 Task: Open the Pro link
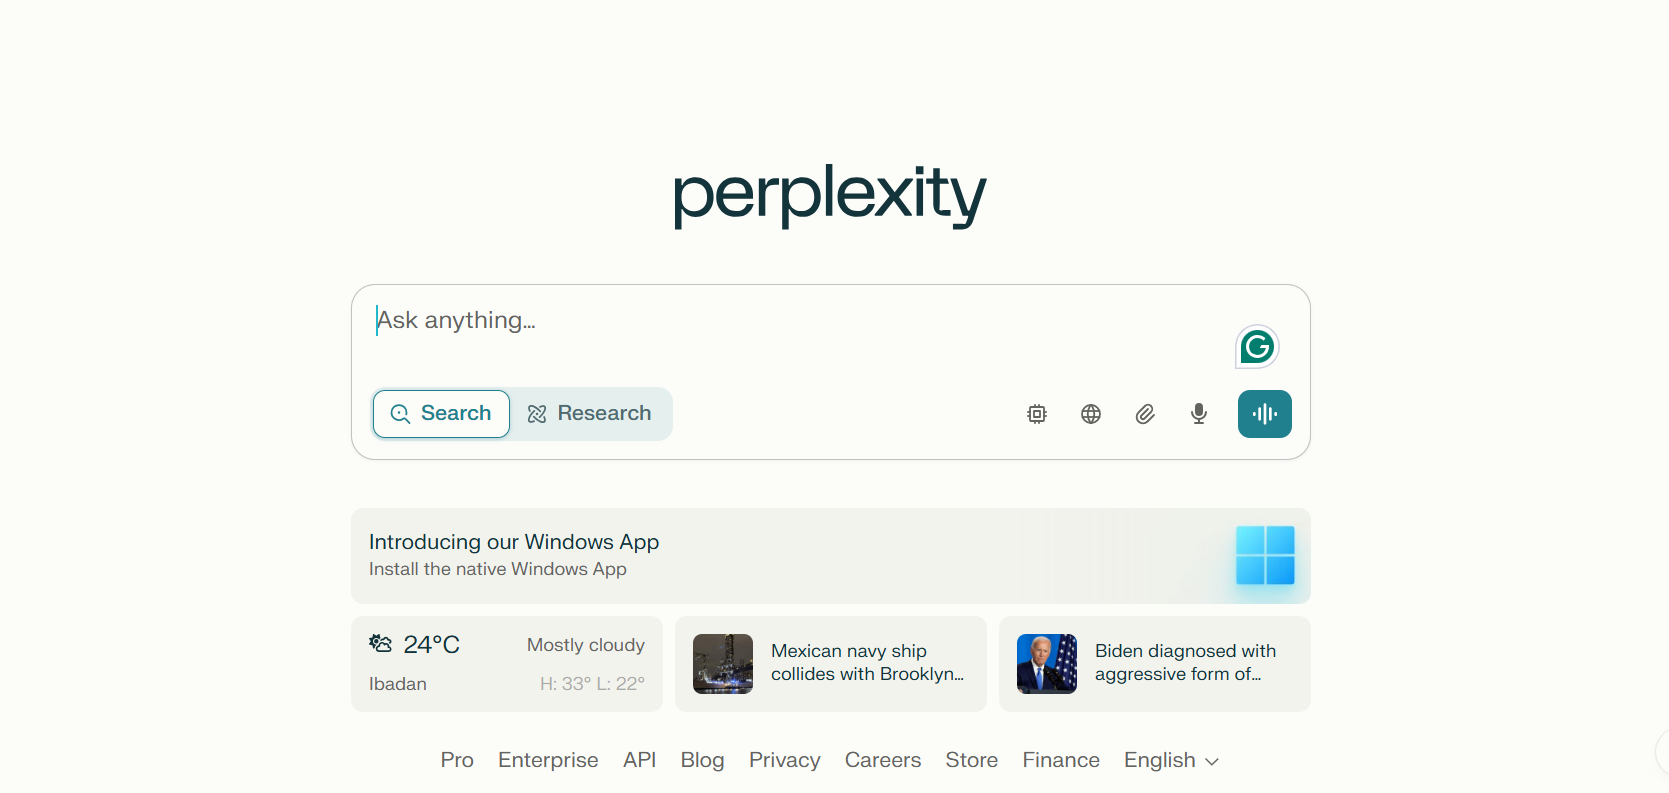[x=456, y=760]
